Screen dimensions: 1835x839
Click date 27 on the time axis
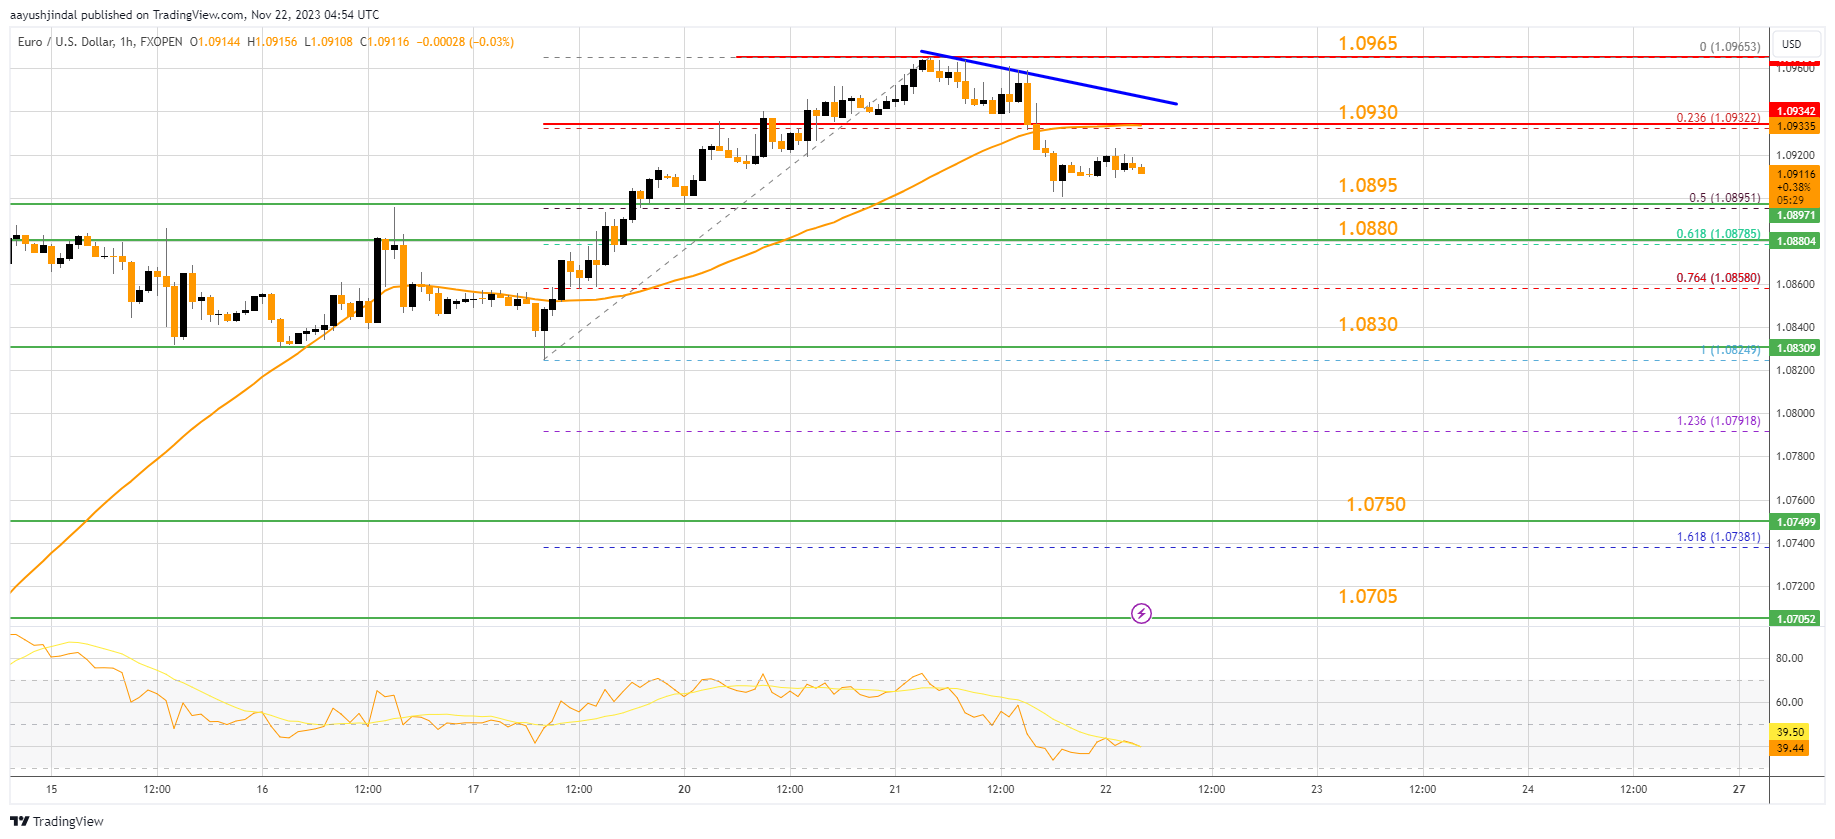(x=1739, y=789)
